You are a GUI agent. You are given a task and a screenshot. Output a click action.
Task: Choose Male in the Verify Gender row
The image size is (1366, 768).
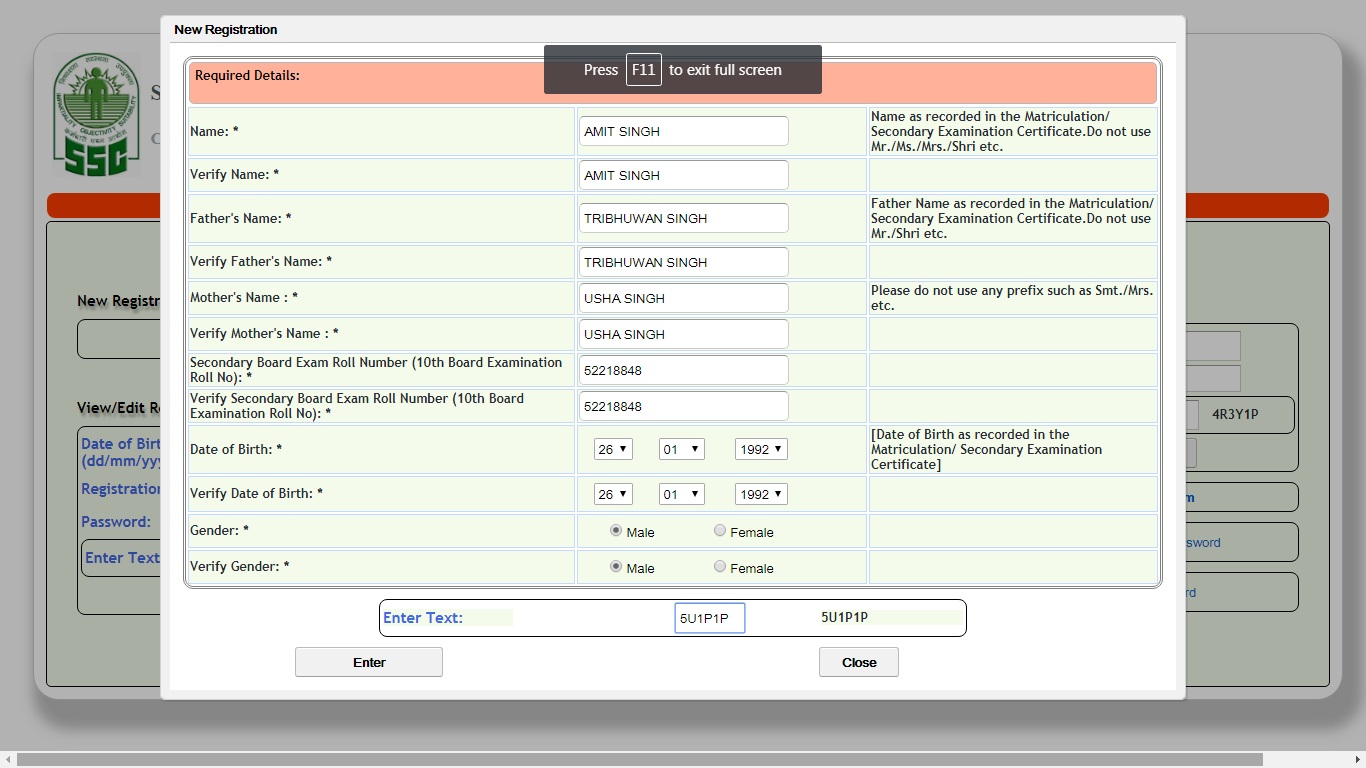[x=616, y=567]
